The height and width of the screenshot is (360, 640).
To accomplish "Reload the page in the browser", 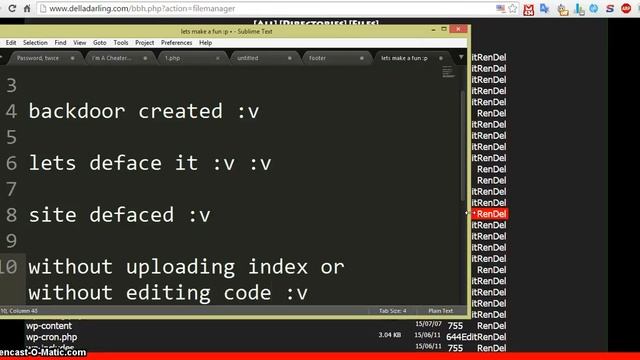I will click(x=12, y=8).
